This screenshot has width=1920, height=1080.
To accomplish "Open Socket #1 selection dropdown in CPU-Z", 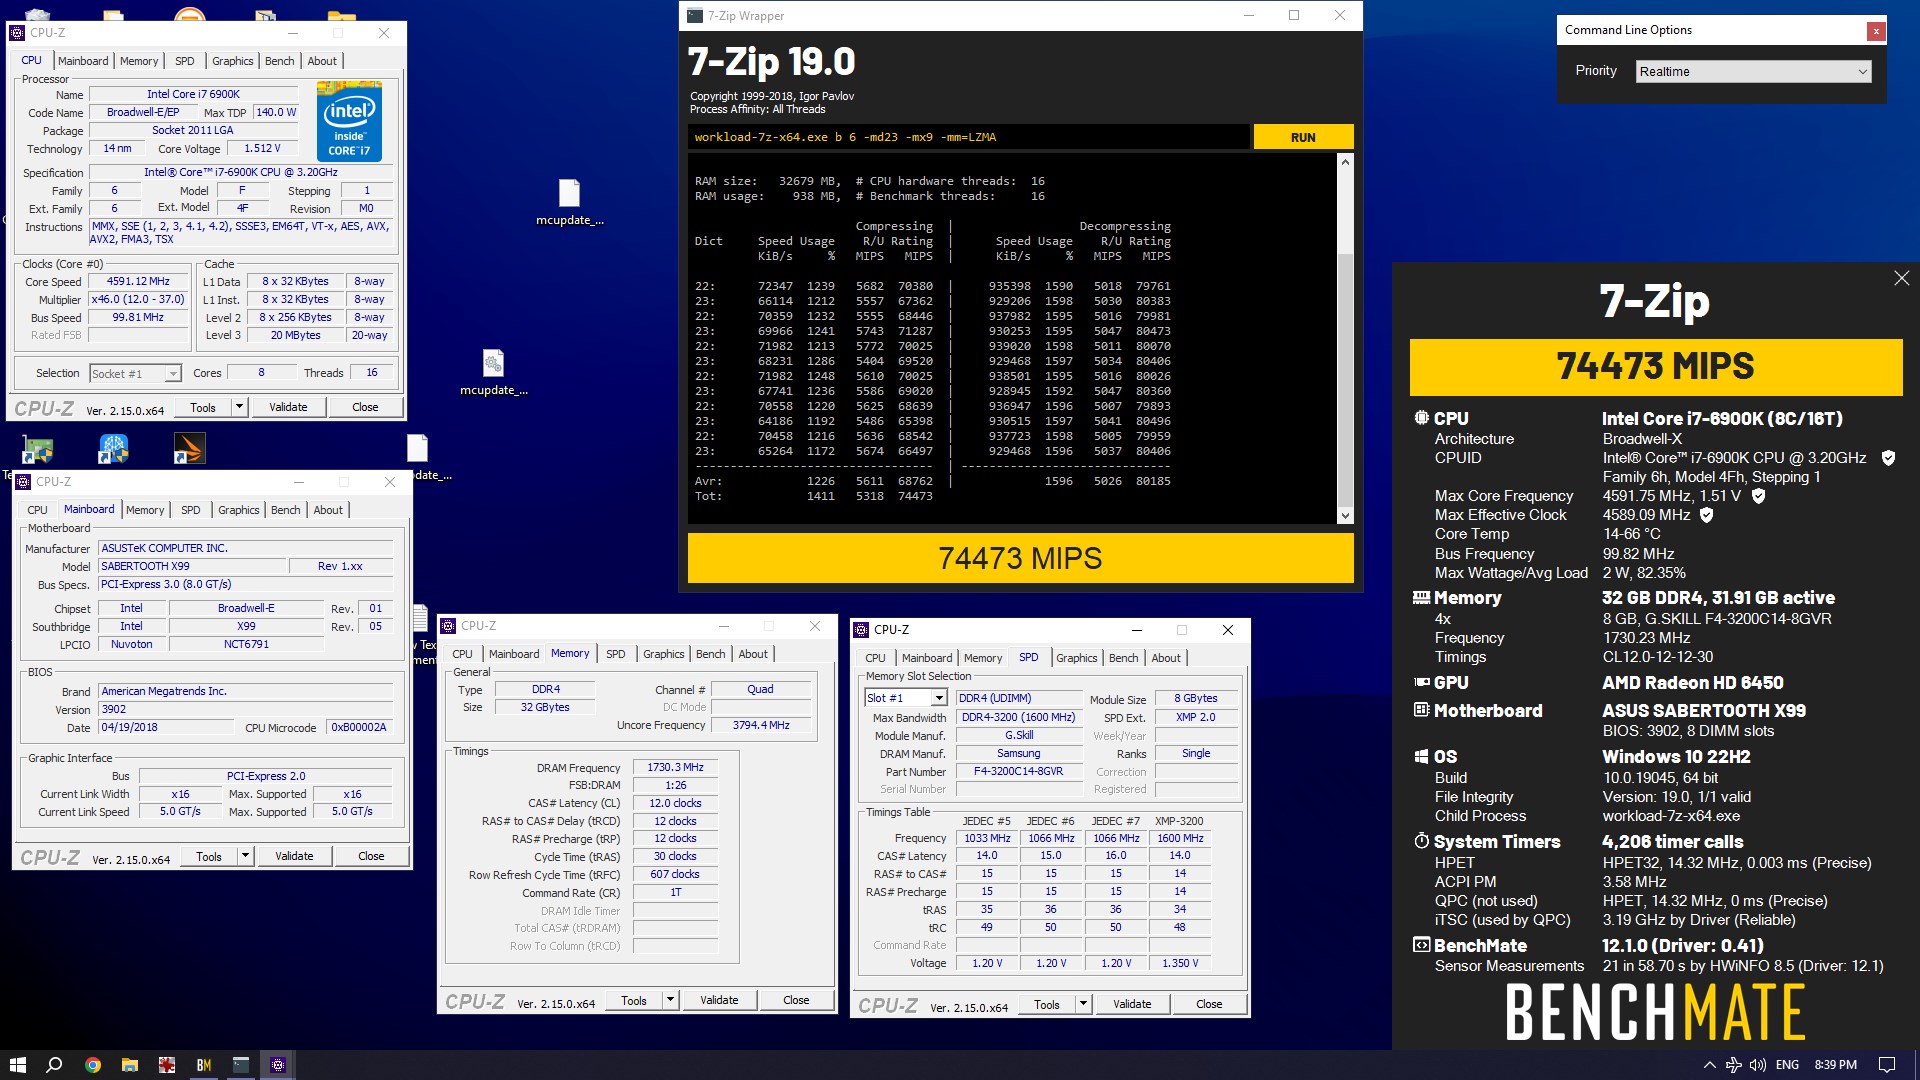I will coord(135,373).
